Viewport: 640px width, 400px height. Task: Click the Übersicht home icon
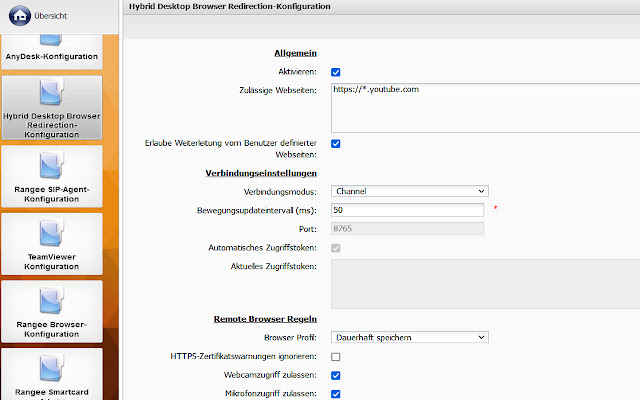point(20,16)
